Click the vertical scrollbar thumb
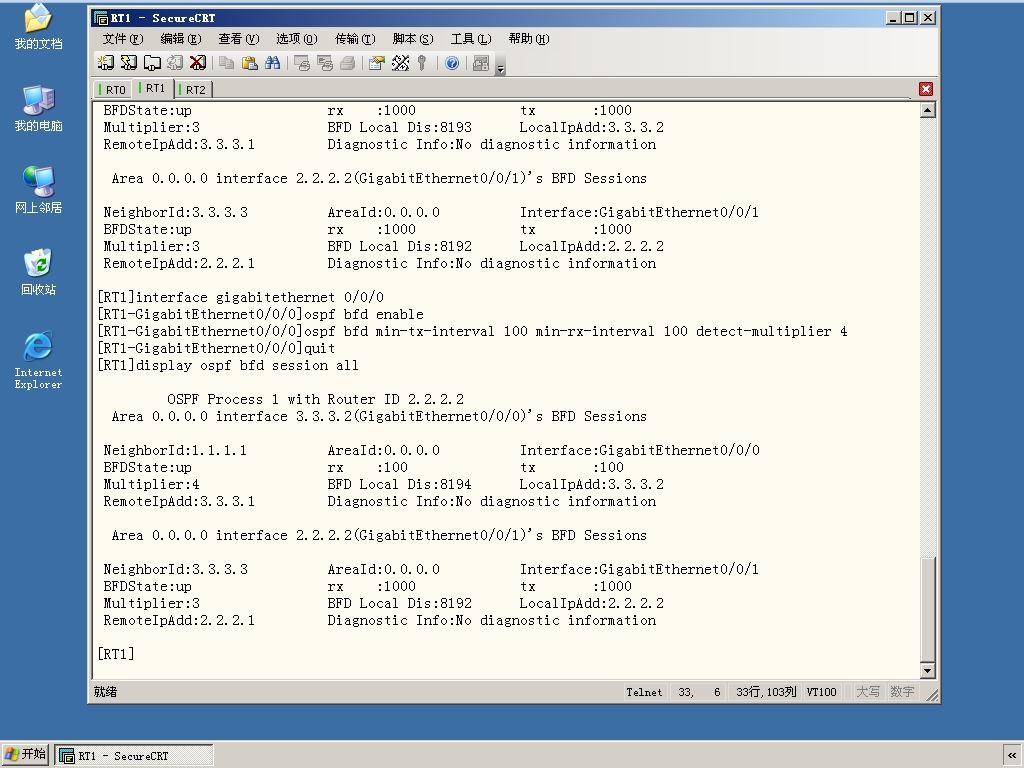1024x768 pixels. (x=927, y=609)
